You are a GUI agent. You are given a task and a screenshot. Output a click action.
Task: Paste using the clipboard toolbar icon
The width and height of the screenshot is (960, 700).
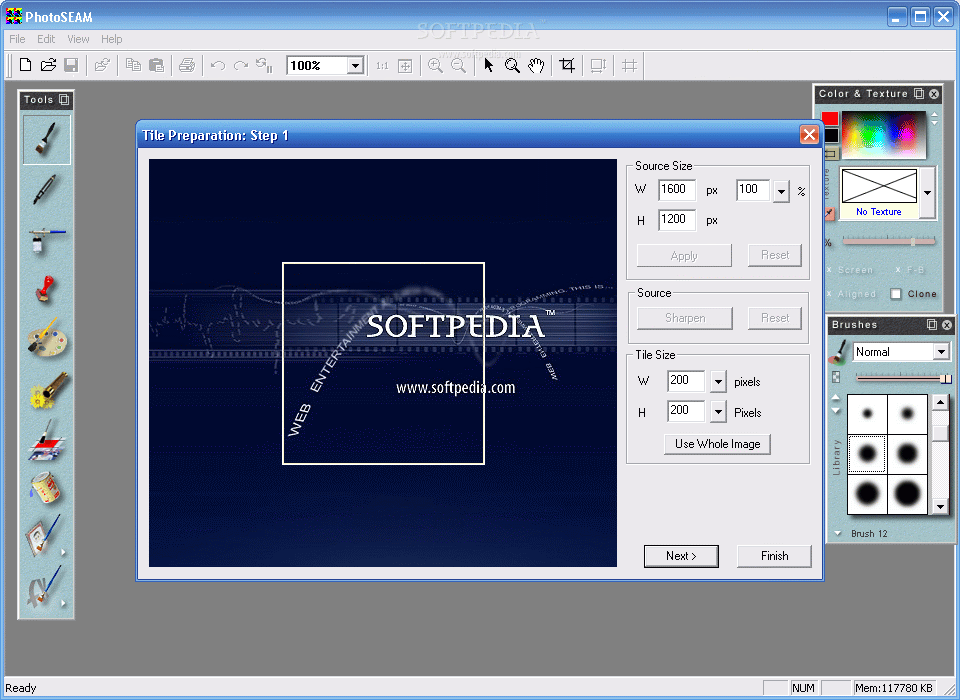click(x=157, y=65)
